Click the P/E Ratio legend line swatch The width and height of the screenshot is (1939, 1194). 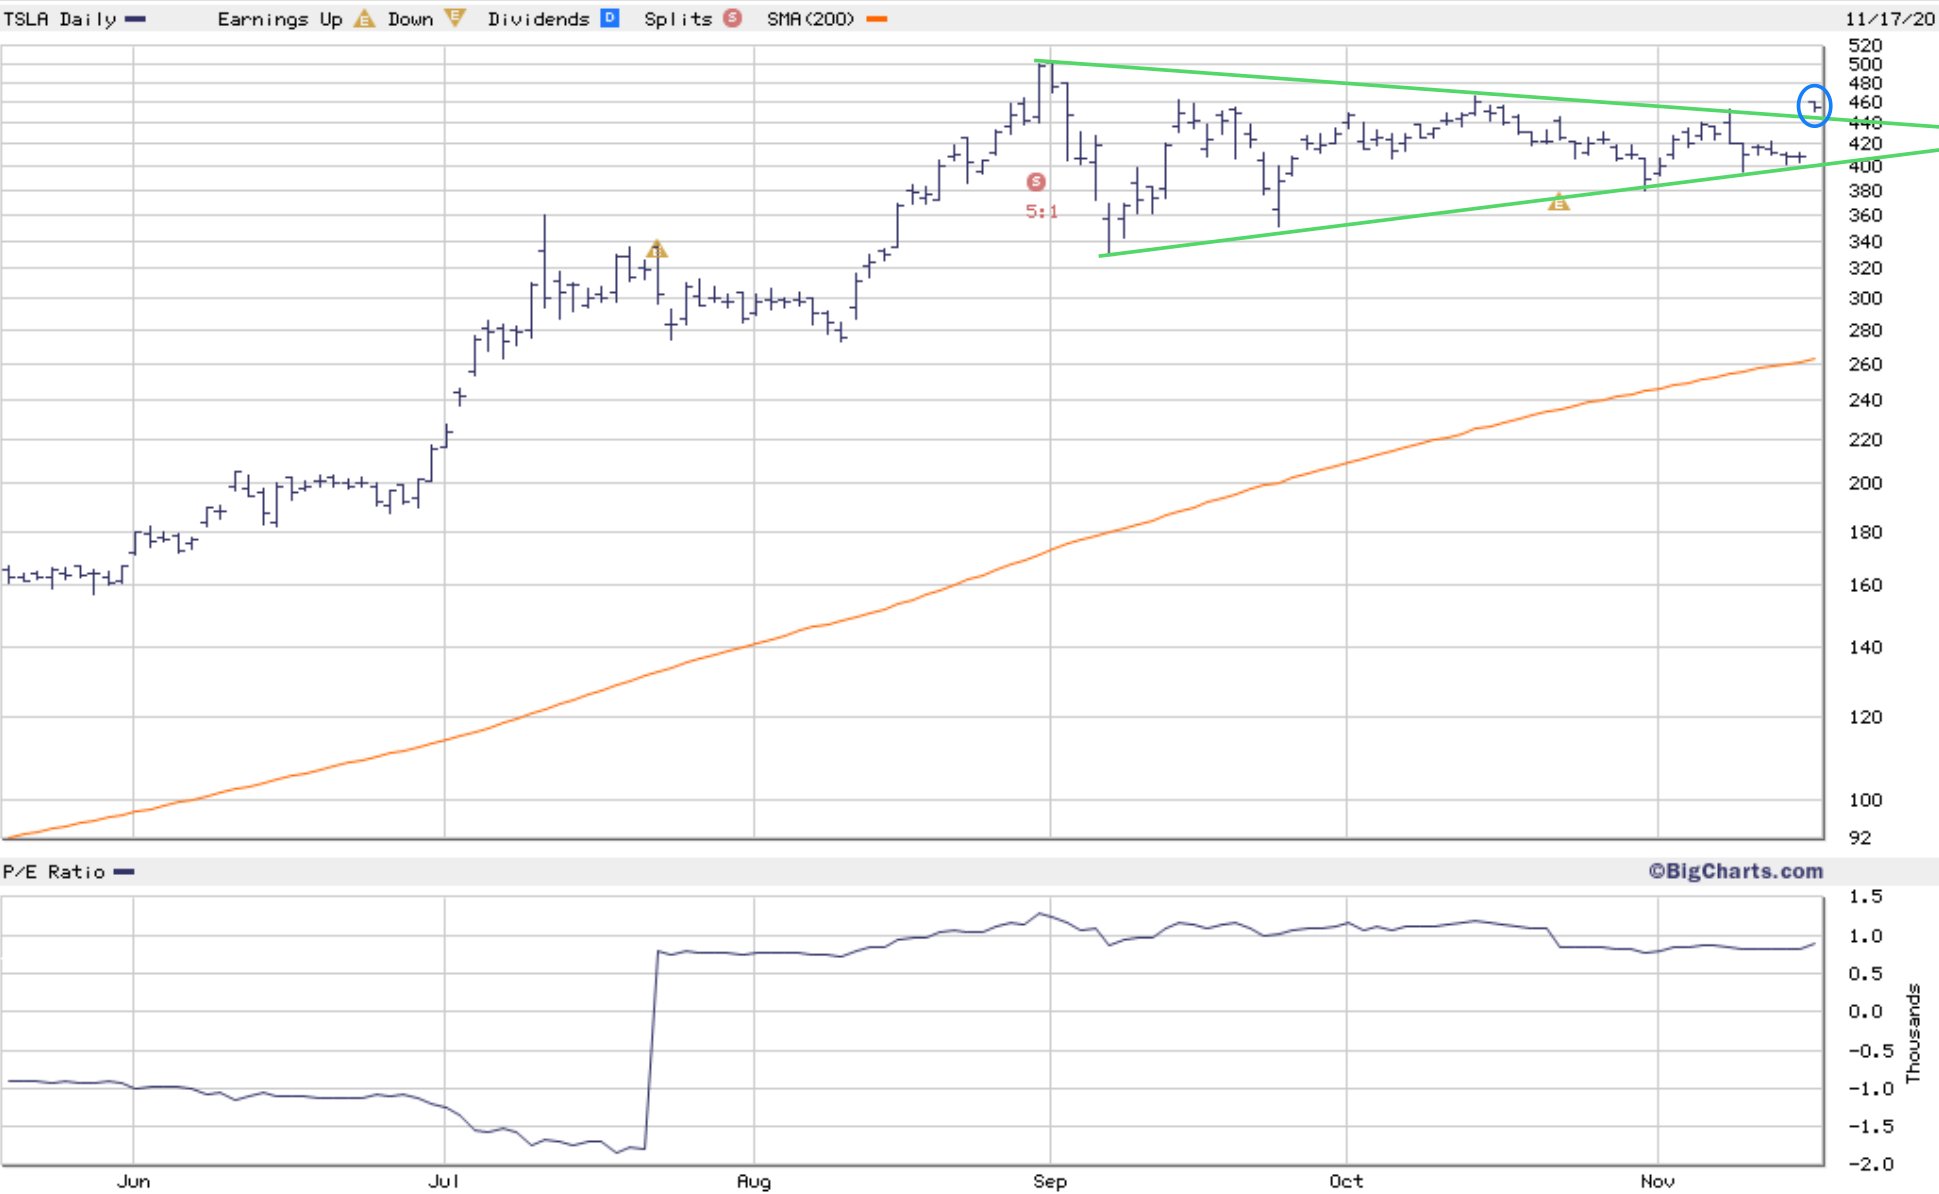[124, 872]
